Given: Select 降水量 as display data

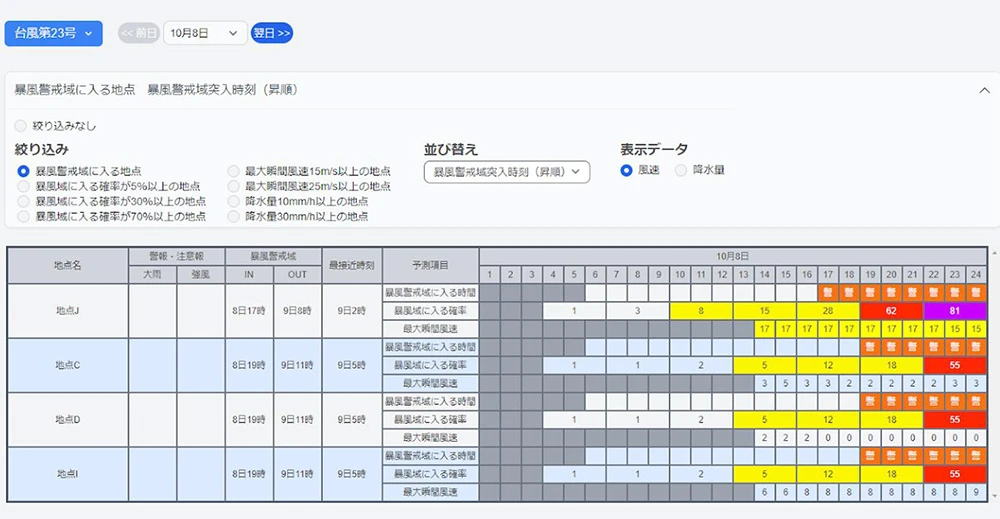Looking at the screenshot, I should tap(682, 170).
